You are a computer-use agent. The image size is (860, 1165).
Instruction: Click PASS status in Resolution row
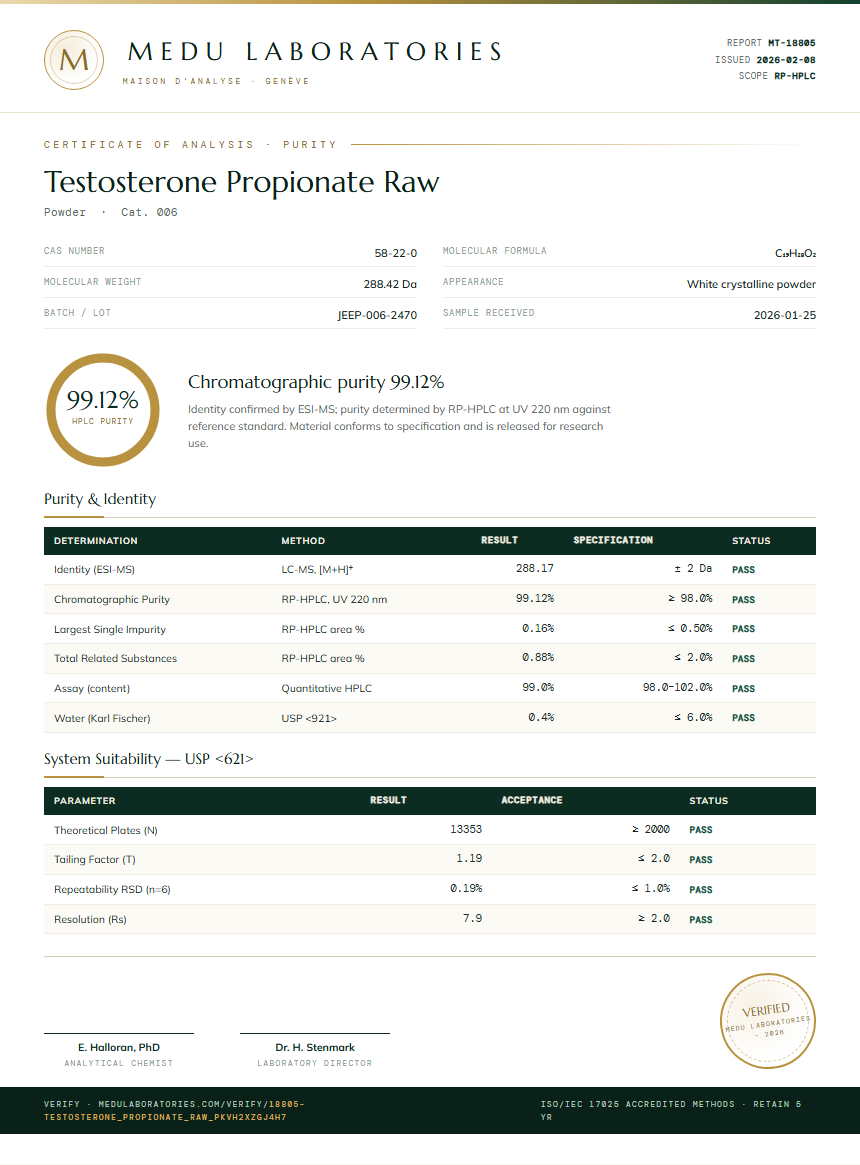[701, 920]
